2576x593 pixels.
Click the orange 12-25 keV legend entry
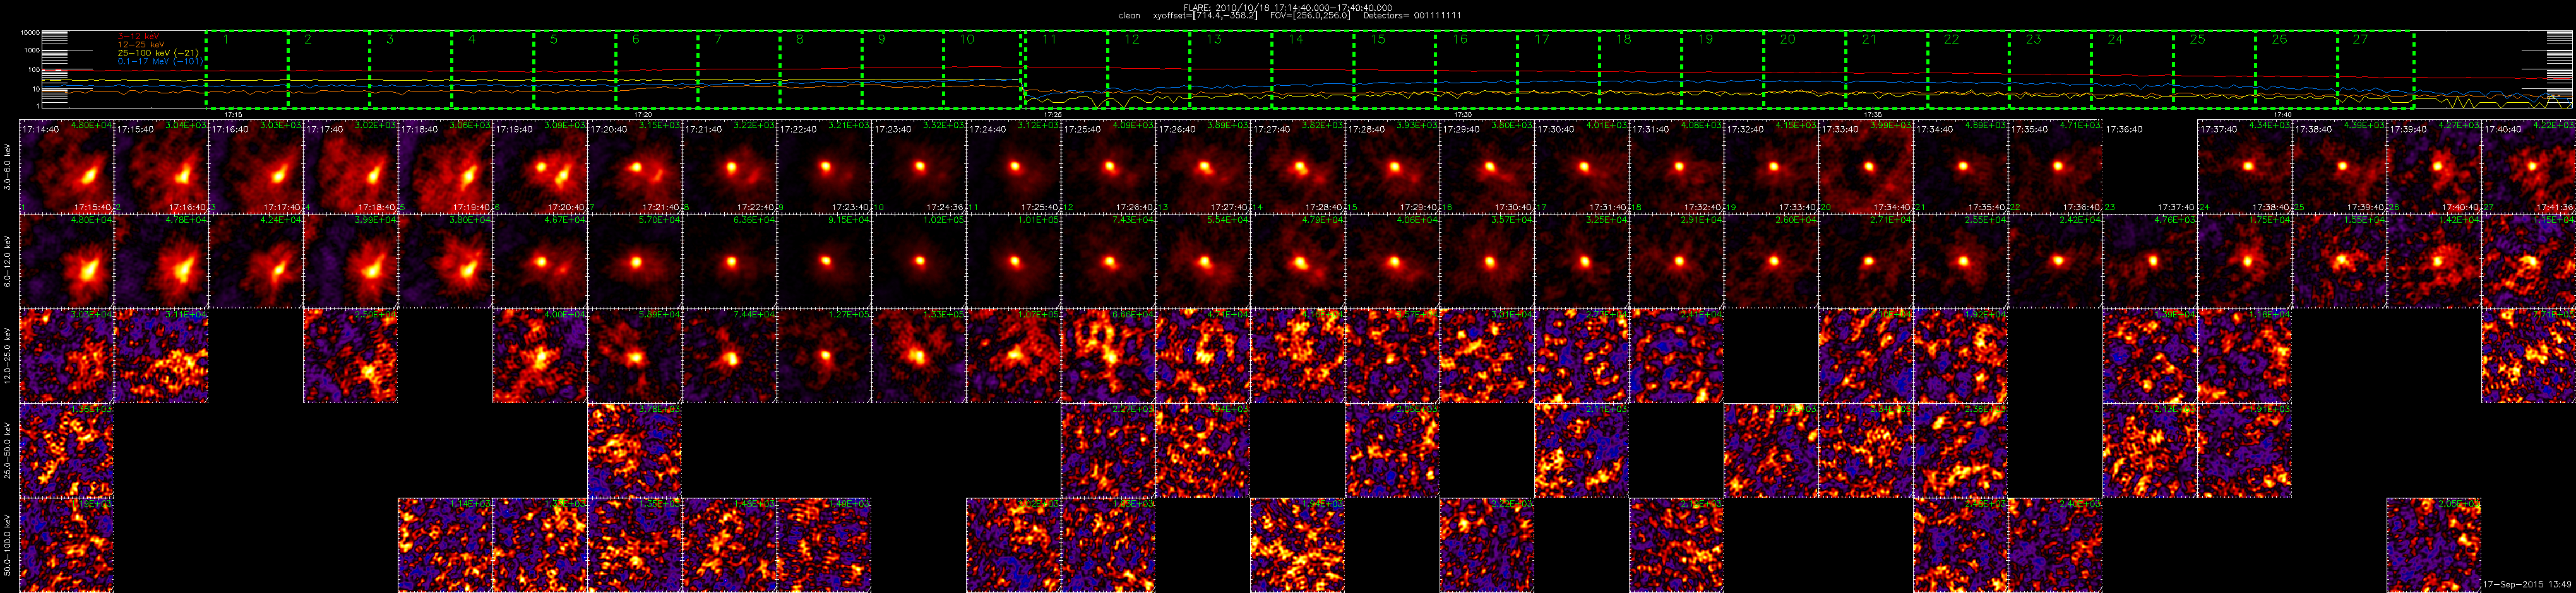point(141,45)
